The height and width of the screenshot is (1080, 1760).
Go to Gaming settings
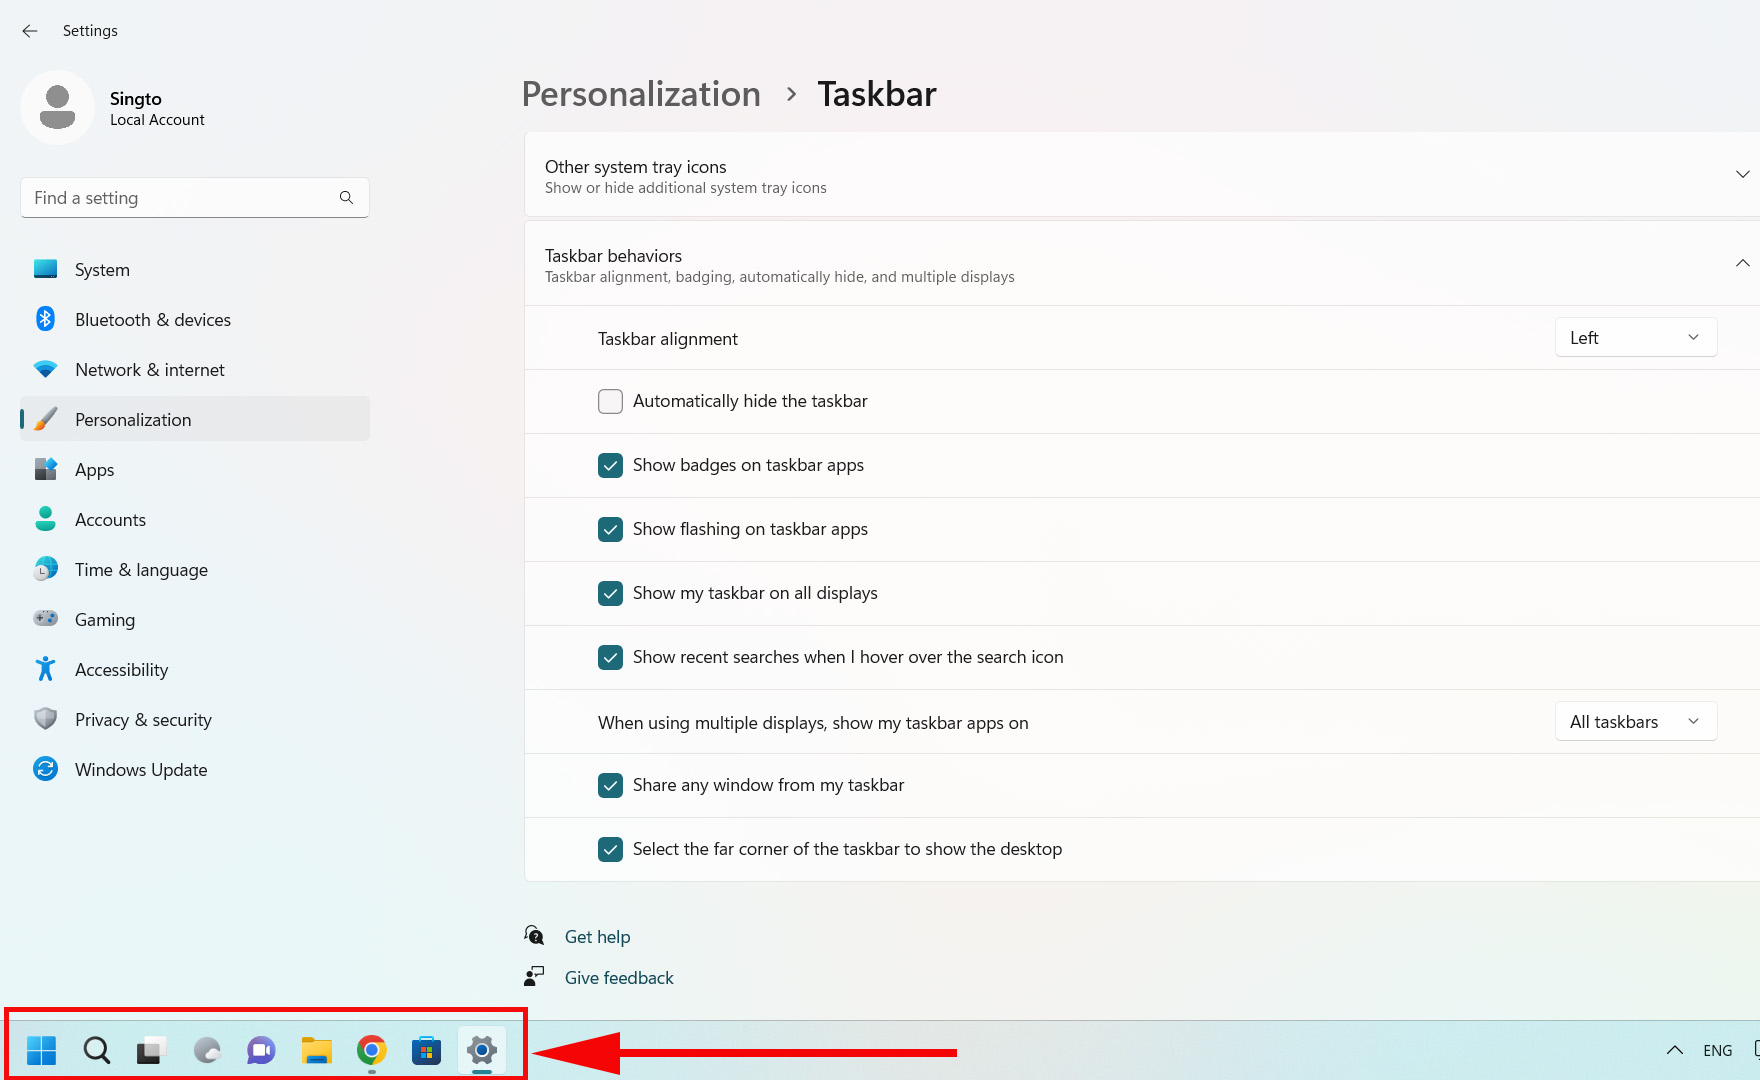click(195, 620)
